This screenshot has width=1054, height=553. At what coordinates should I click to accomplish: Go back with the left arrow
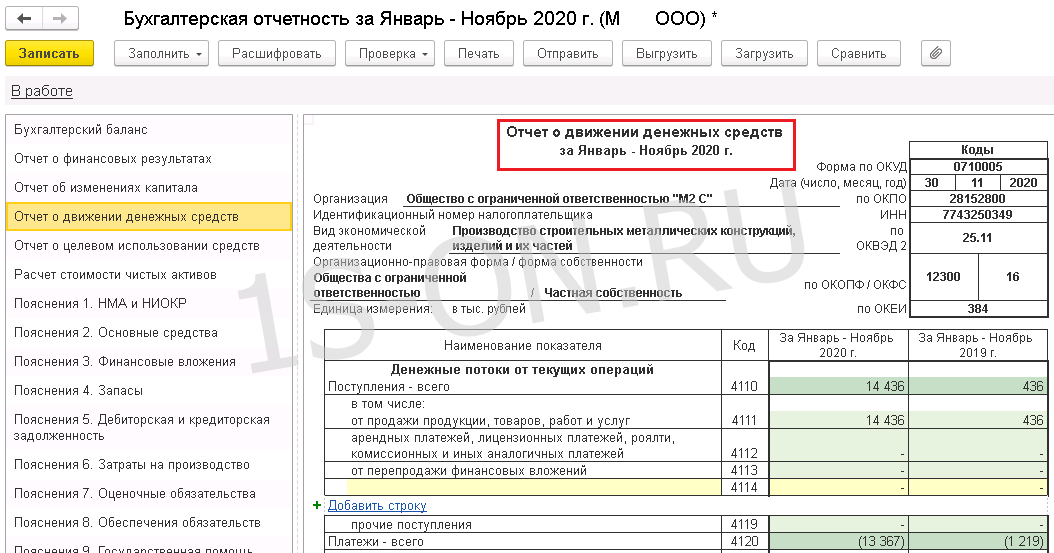pyautogui.click(x=24, y=19)
